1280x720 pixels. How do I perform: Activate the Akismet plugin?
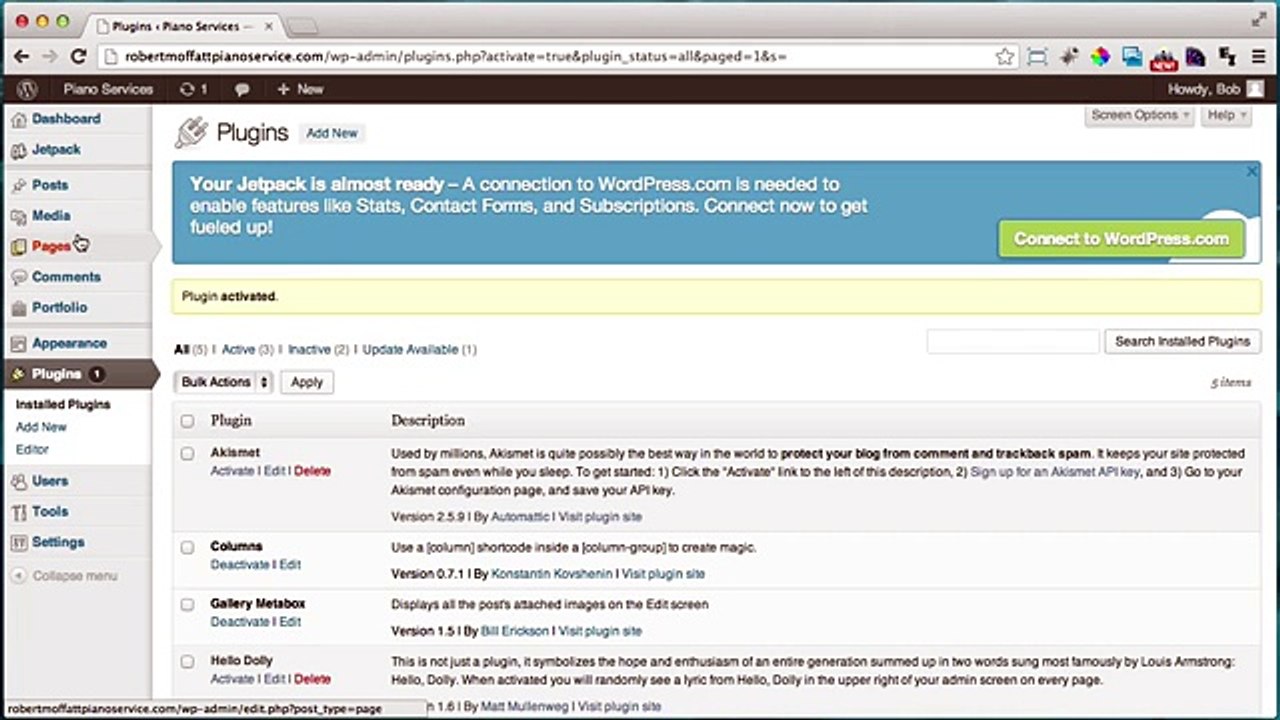232,471
